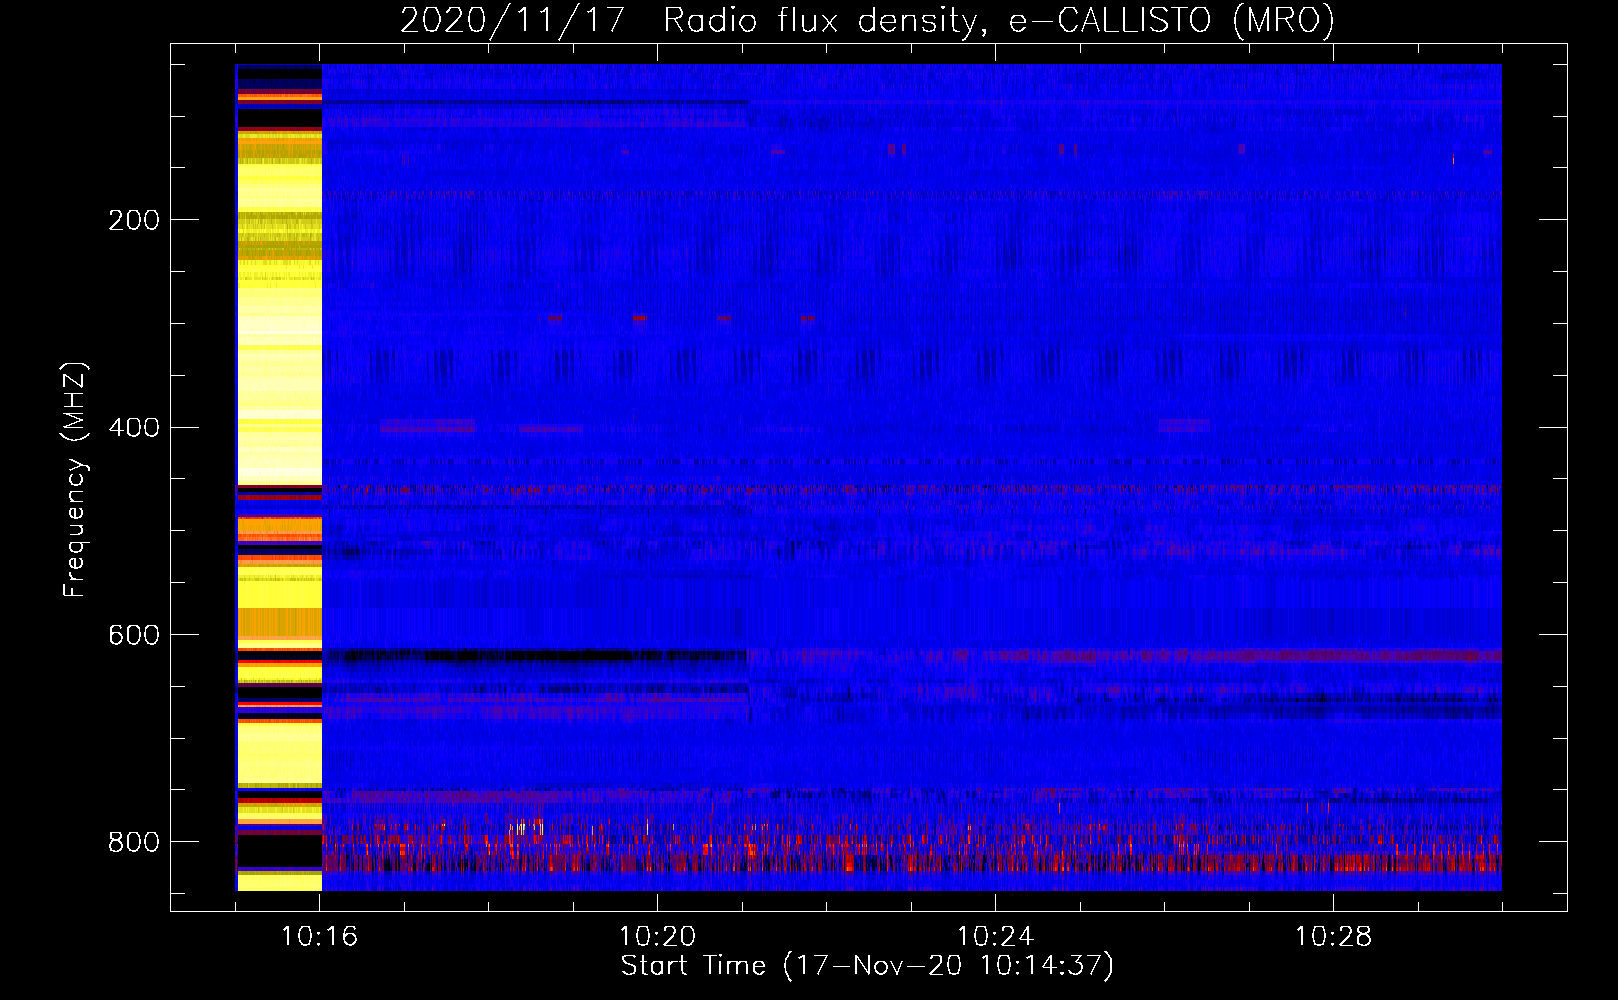1618x1000 pixels.
Task: Click the "Start Time (17-Nov-20 10:14:37)" axis label
Action: [x=868, y=967]
